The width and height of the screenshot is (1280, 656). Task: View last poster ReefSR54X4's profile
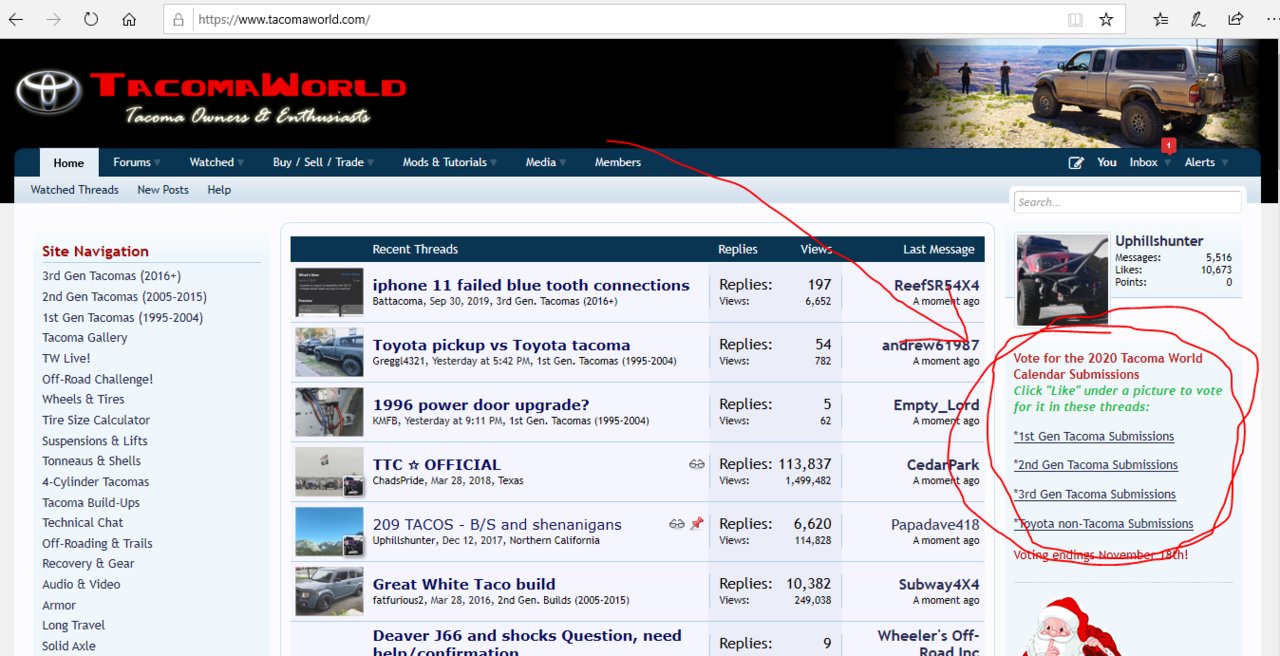click(937, 286)
